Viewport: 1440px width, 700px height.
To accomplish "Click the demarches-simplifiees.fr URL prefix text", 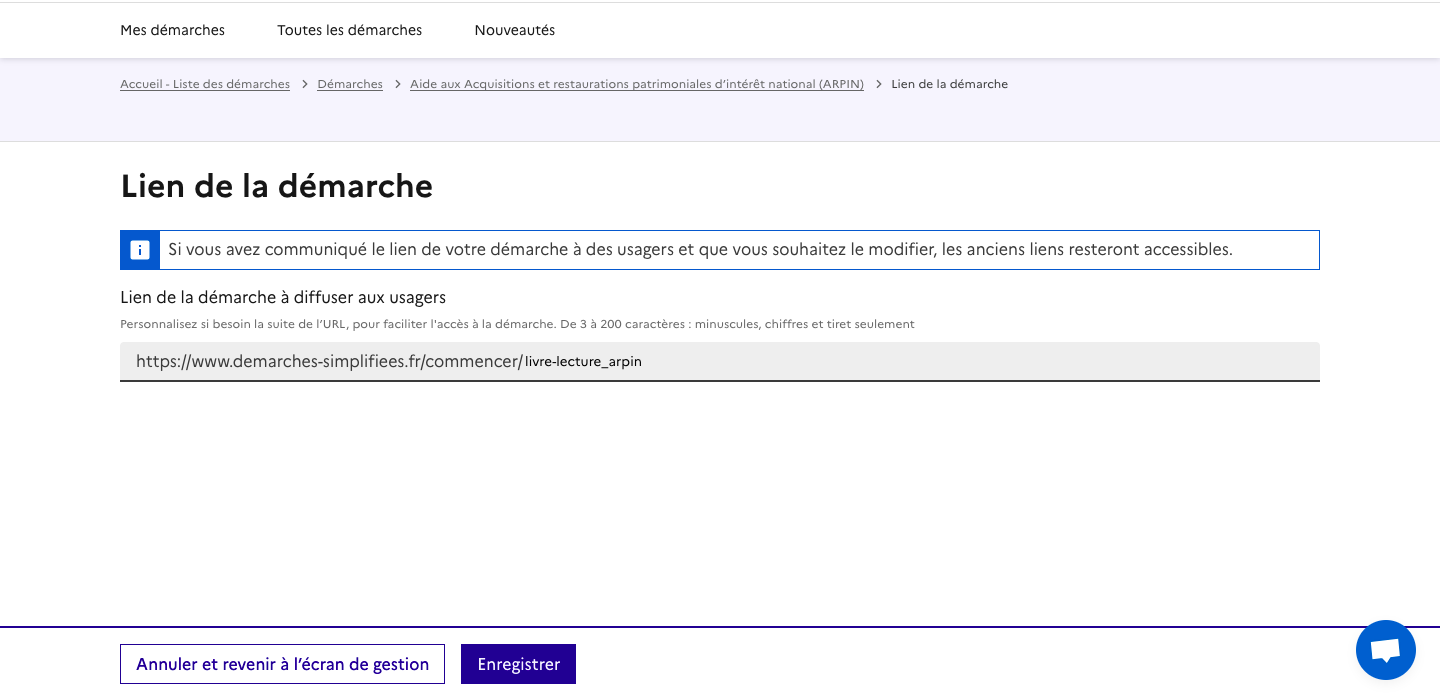I will click(x=329, y=362).
